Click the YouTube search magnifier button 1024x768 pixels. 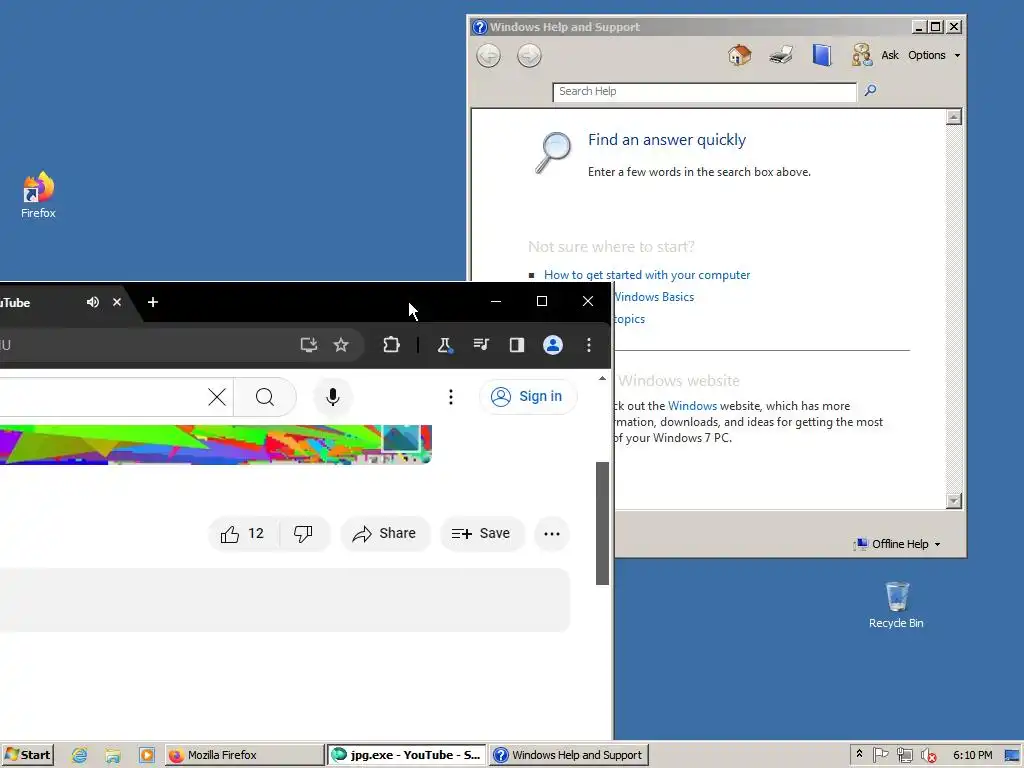[x=264, y=396]
